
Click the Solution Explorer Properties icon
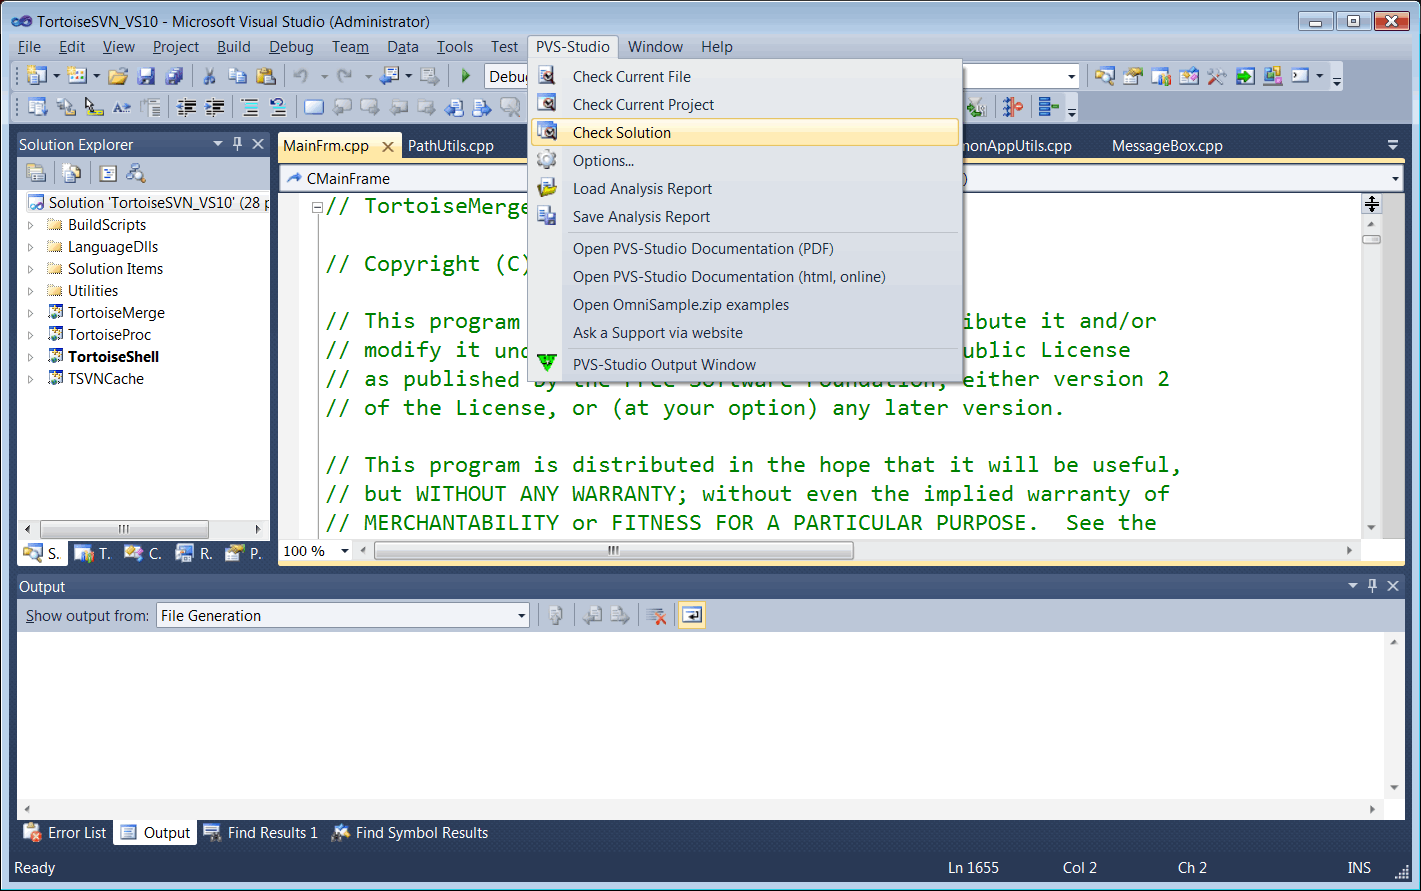click(x=36, y=173)
